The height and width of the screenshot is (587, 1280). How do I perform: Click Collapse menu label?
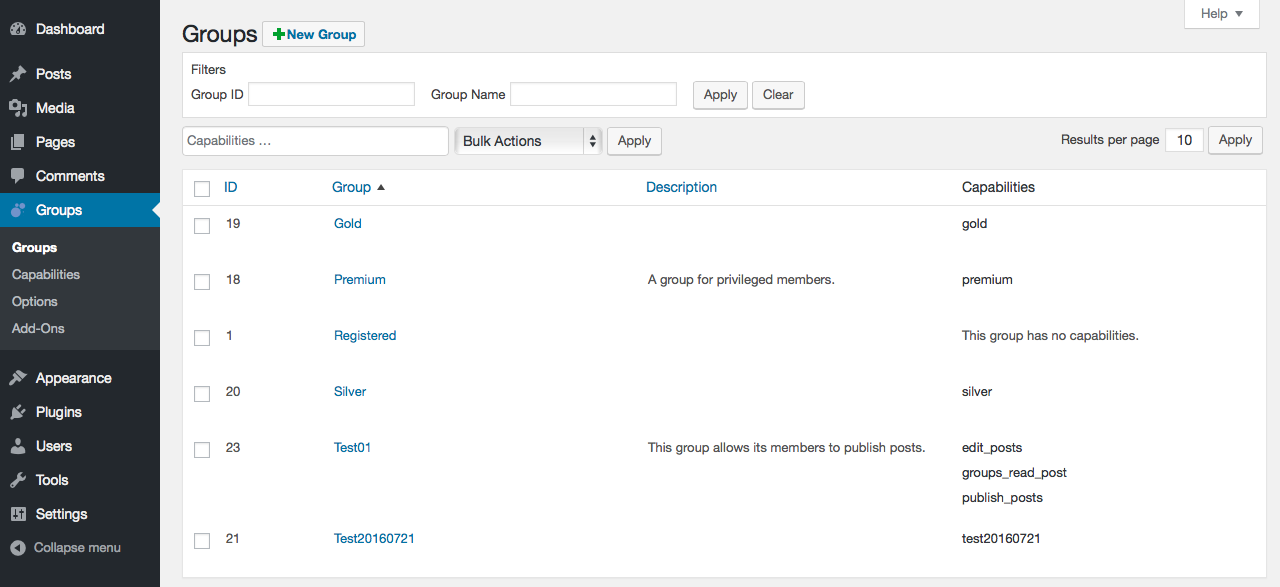coord(77,547)
